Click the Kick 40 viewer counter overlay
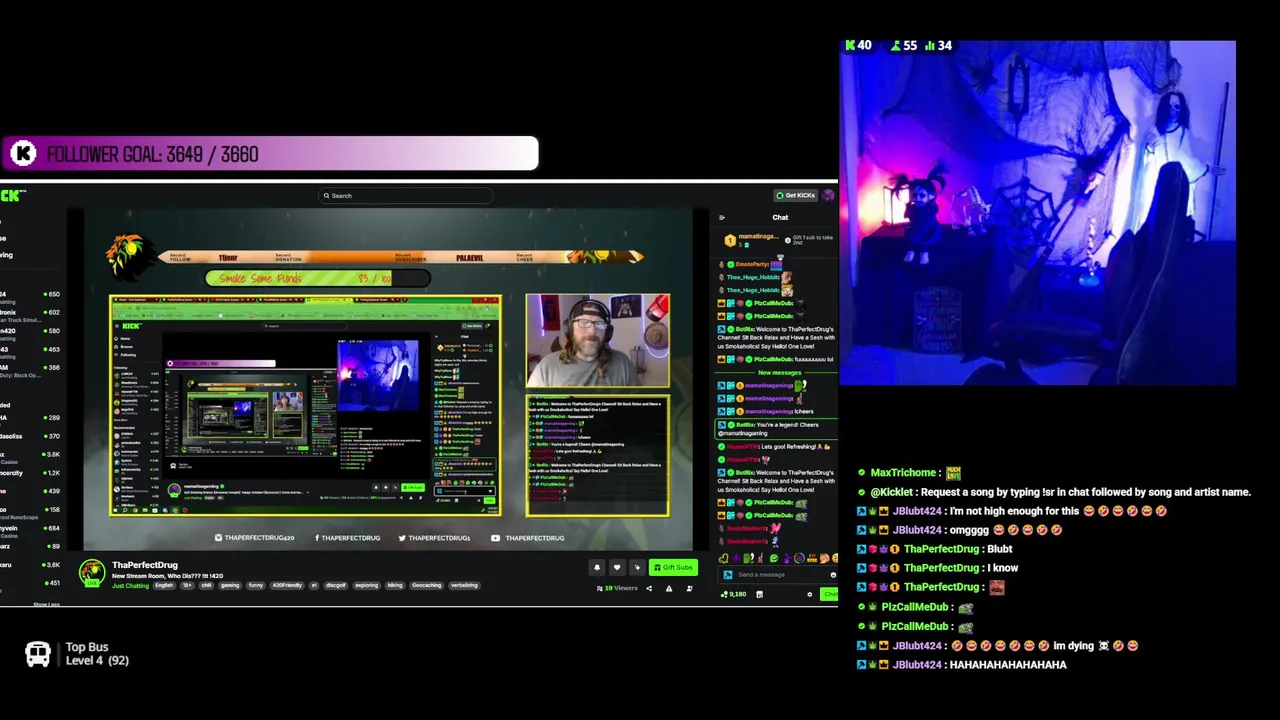 tap(859, 46)
